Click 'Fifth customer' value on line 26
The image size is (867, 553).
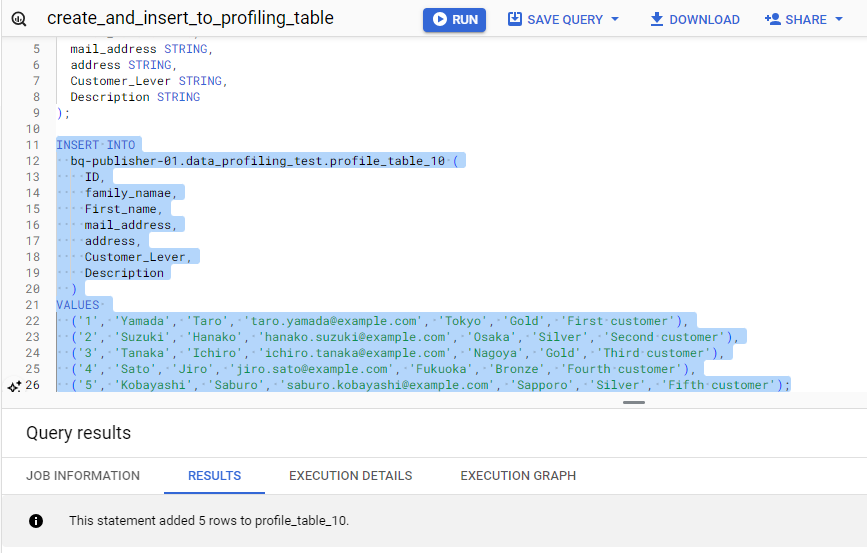click(719, 385)
